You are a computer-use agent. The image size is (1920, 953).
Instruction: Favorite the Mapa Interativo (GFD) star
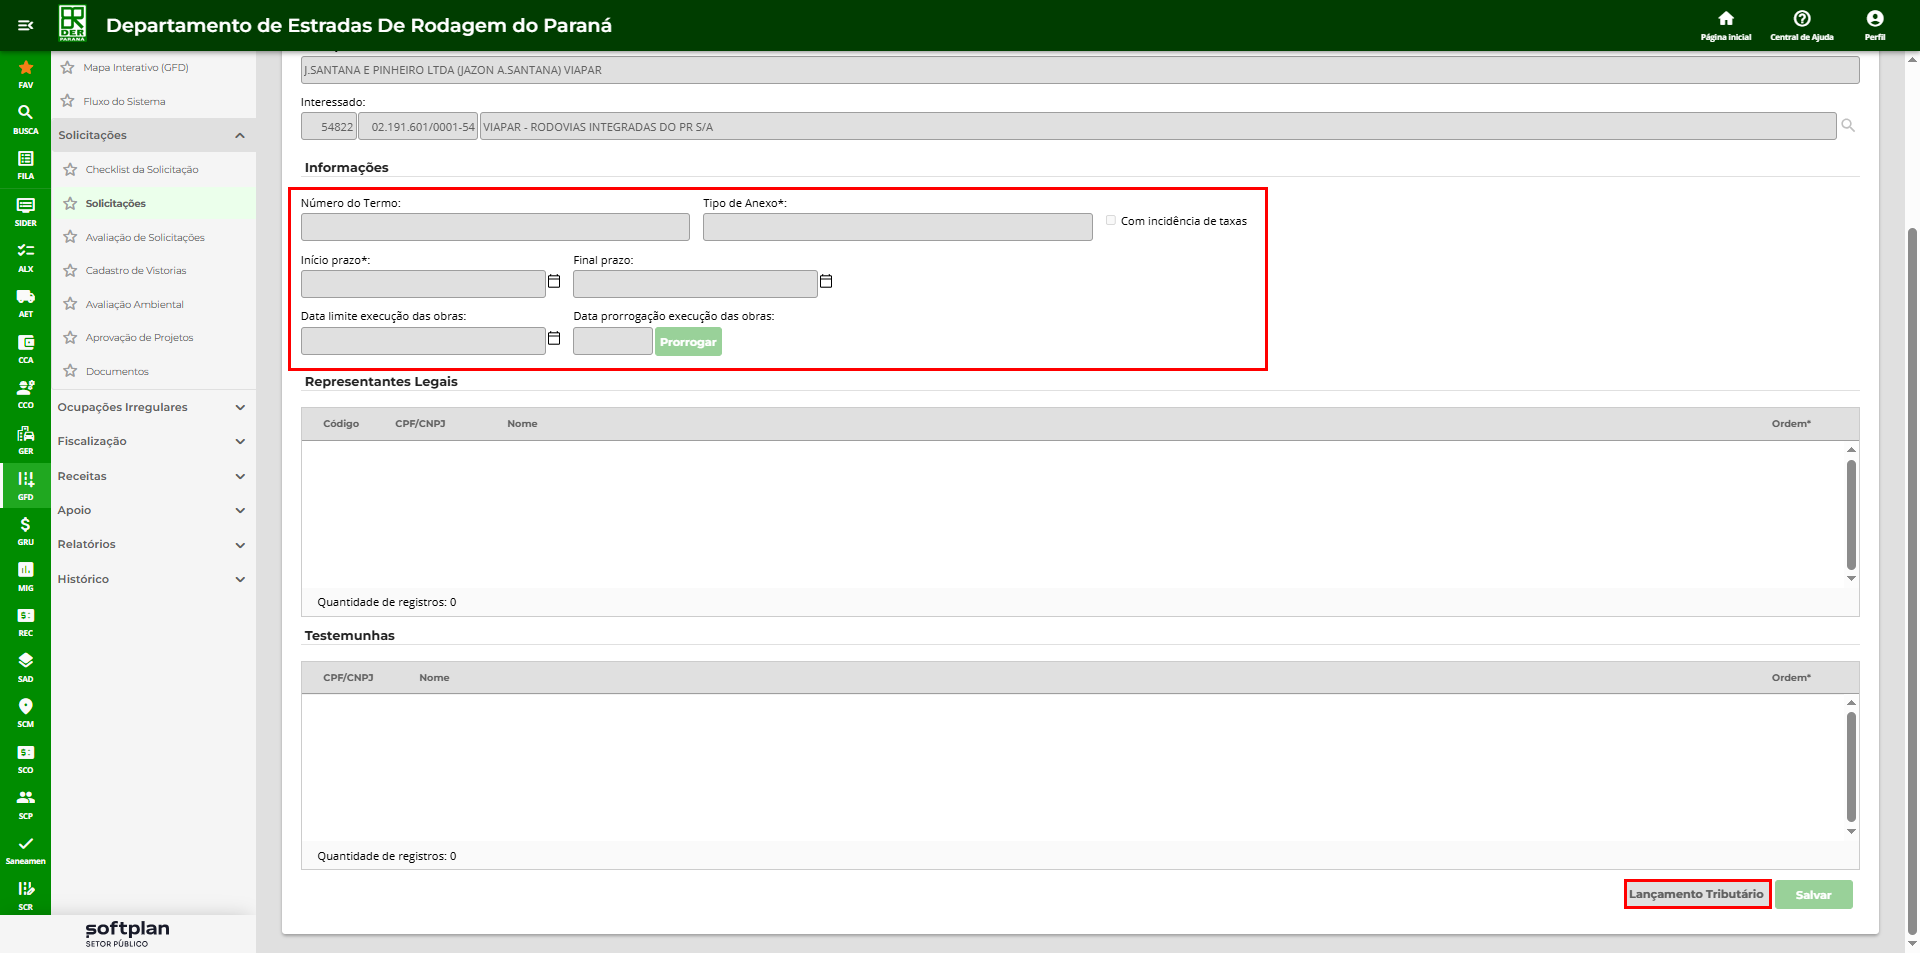(x=68, y=68)
